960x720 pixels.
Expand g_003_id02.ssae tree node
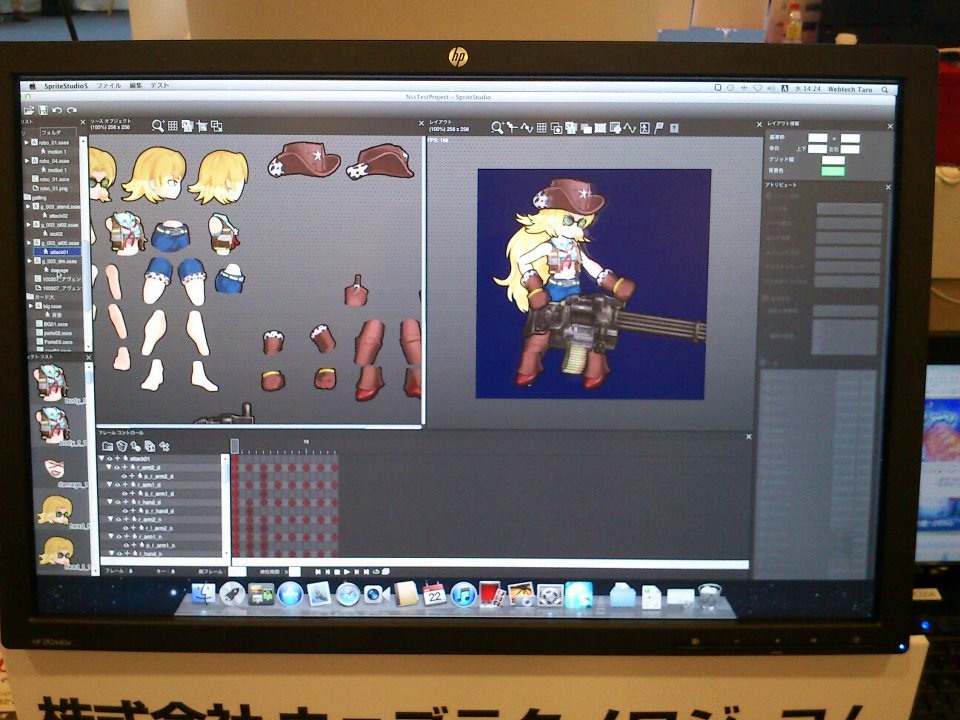click(x=28, y=225)
